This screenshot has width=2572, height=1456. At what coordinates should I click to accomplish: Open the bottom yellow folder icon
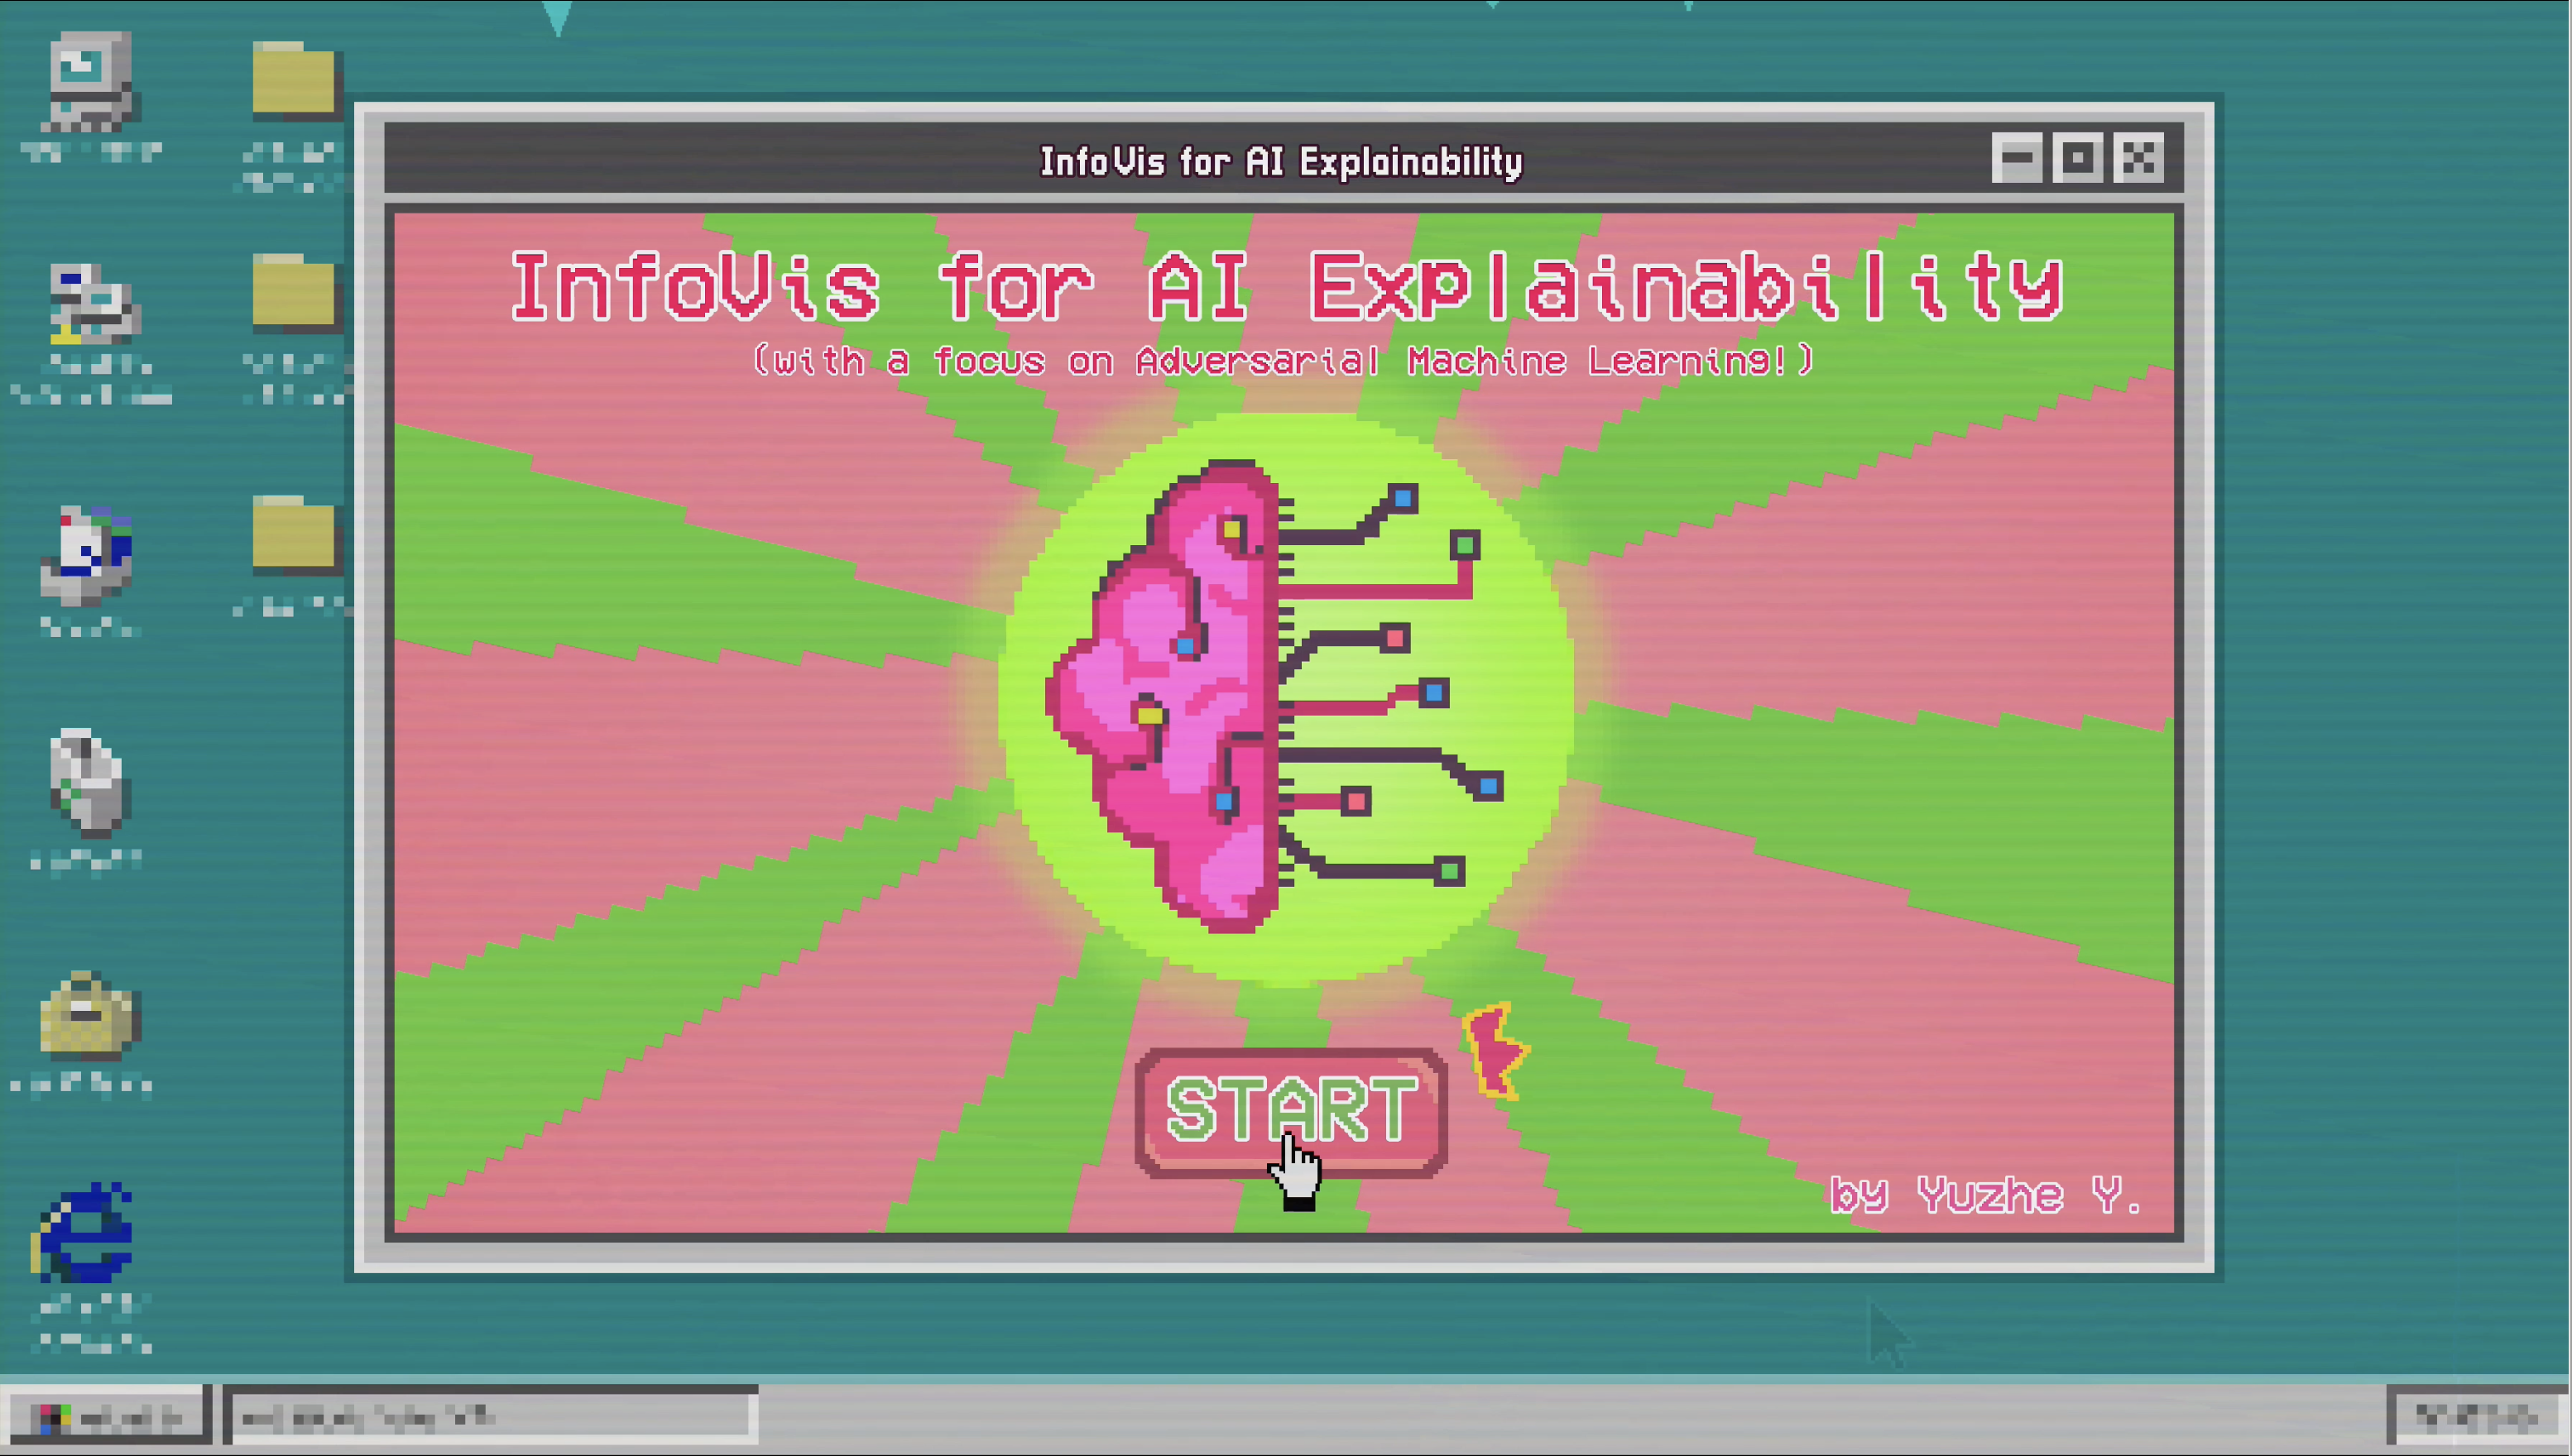click(x=293, y=534)
